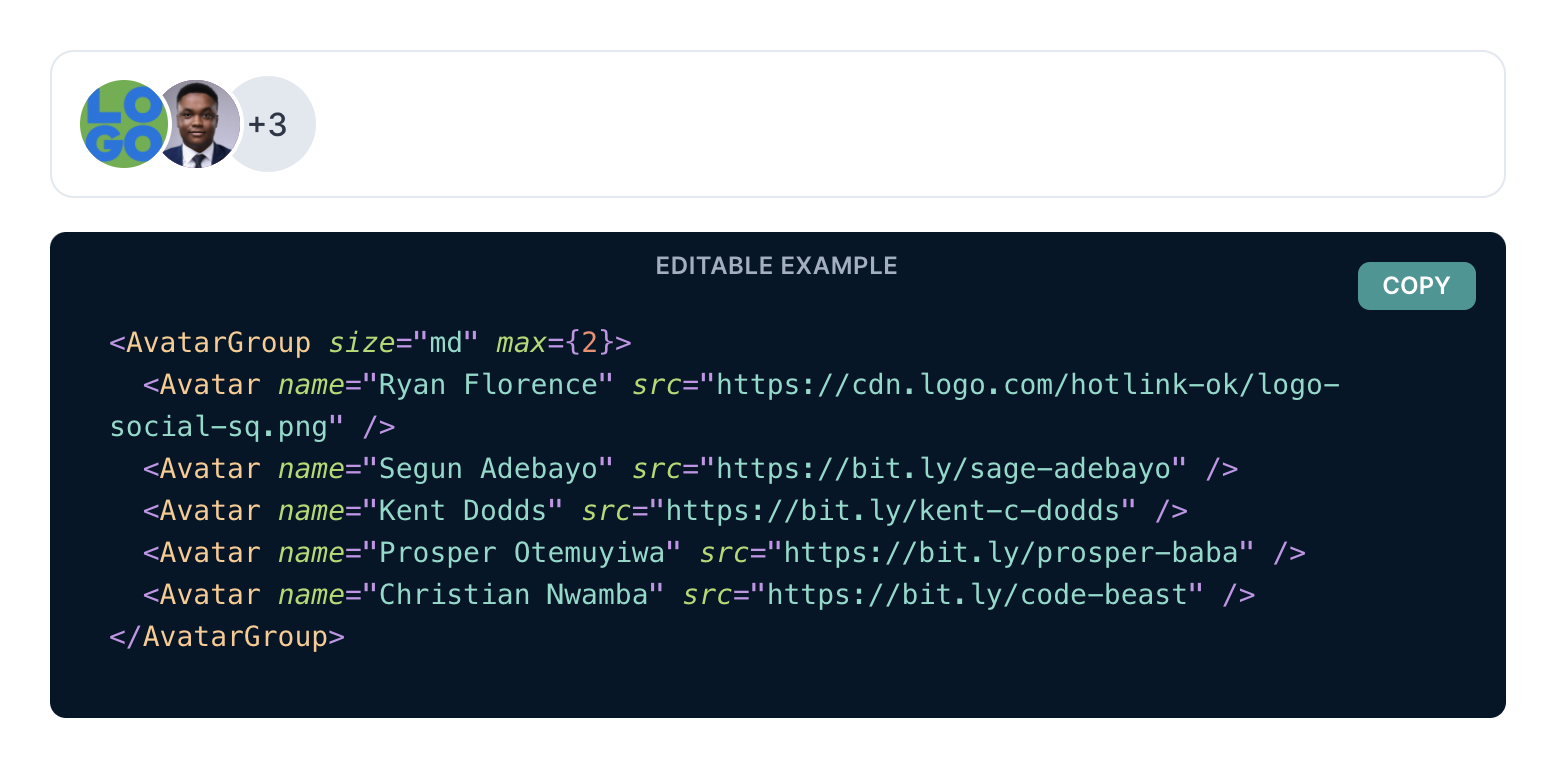
Task: Click the avatar group preview panel
Action: (x=780, y=123)
